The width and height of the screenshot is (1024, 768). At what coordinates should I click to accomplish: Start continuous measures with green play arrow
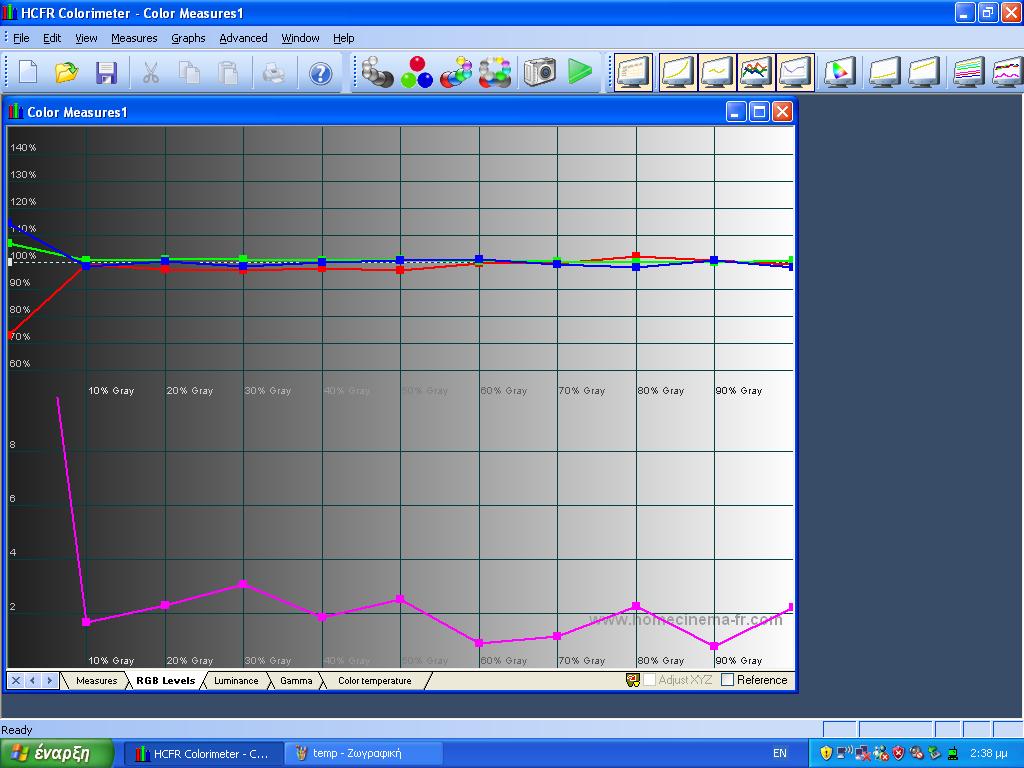tap(579, 71)
